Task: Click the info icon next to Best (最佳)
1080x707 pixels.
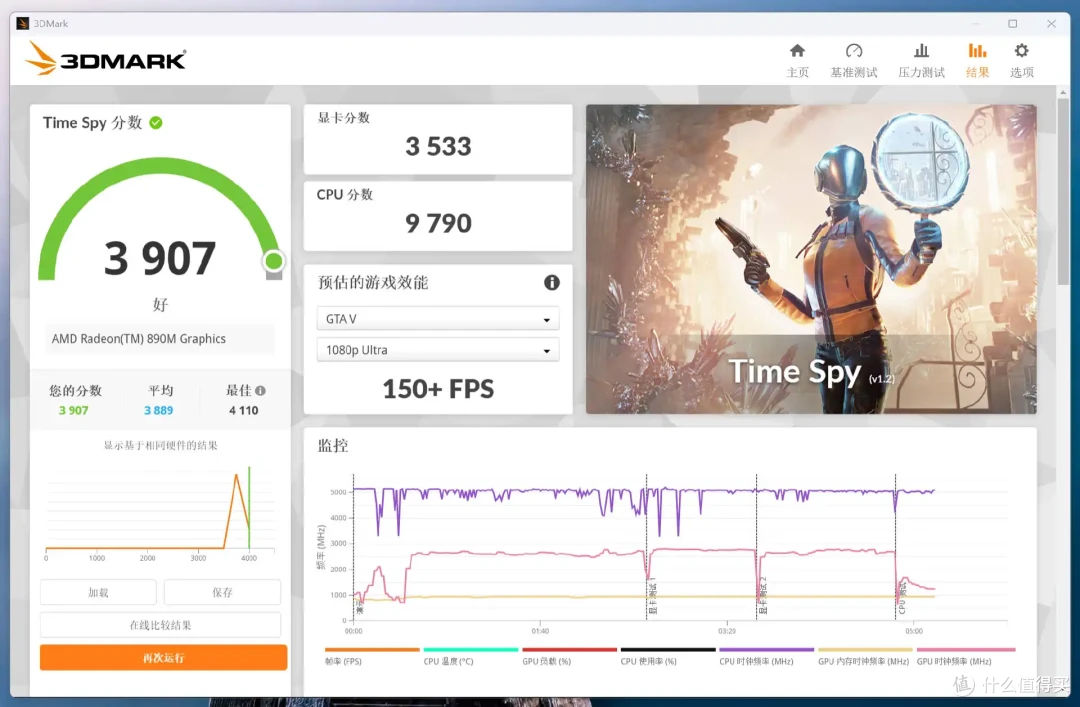Action: [x=260, y=391]
